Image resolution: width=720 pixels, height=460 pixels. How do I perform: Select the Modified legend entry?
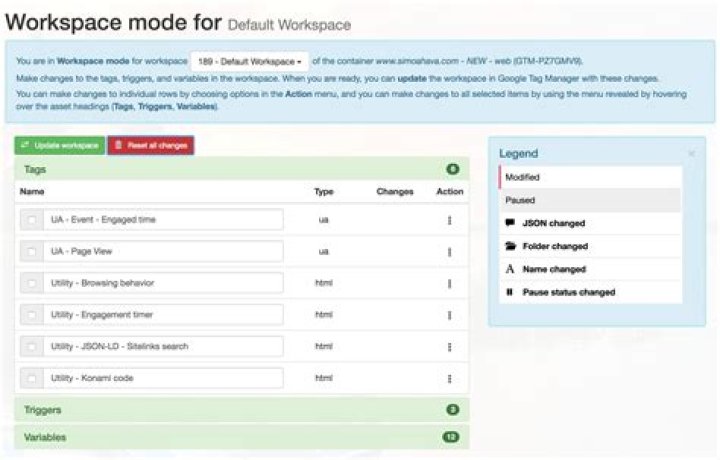pos(590,177)
